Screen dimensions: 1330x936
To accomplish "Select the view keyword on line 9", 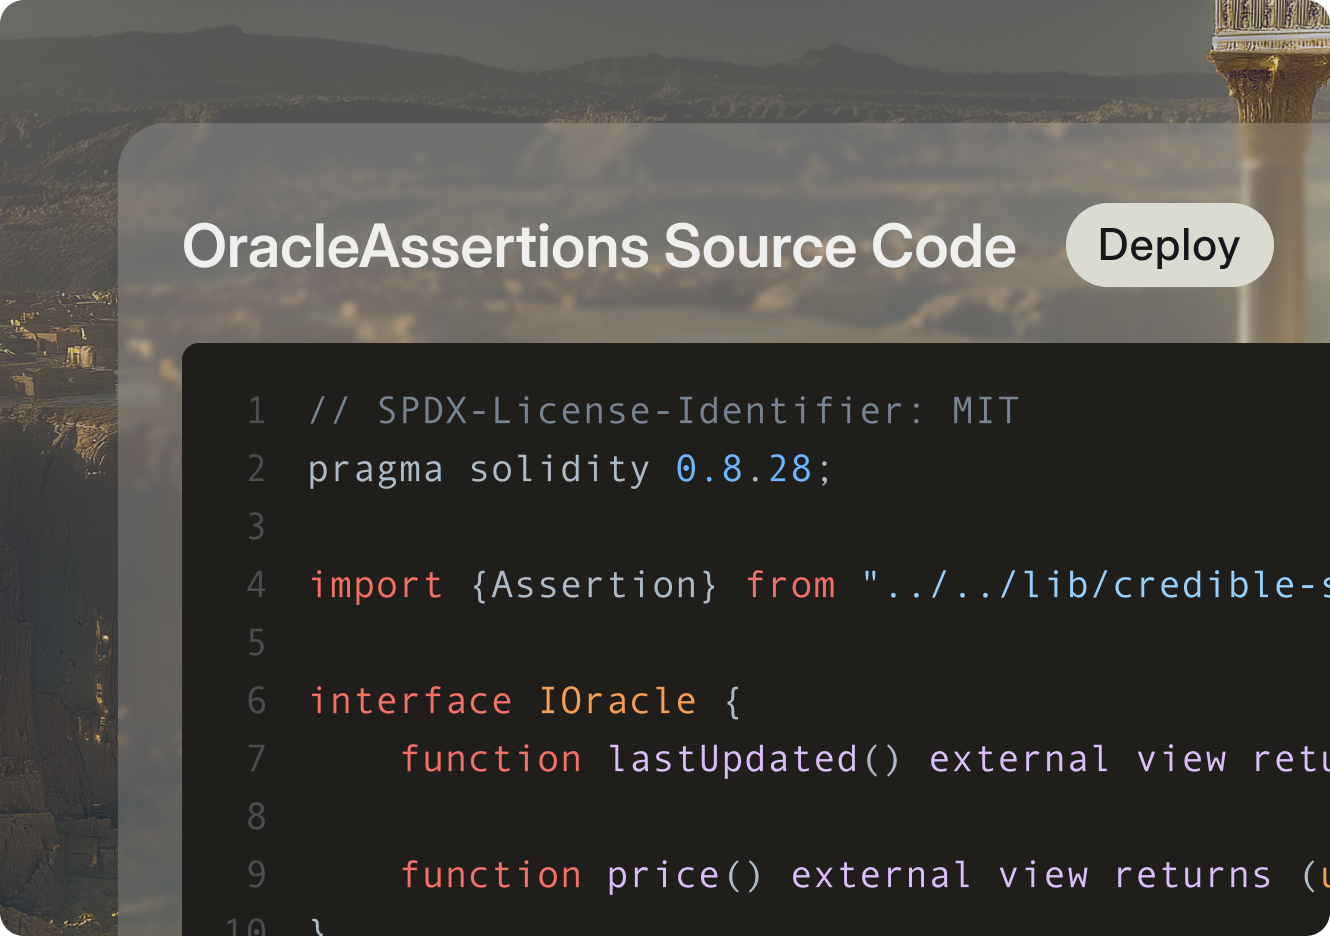I will [1045, 873].
